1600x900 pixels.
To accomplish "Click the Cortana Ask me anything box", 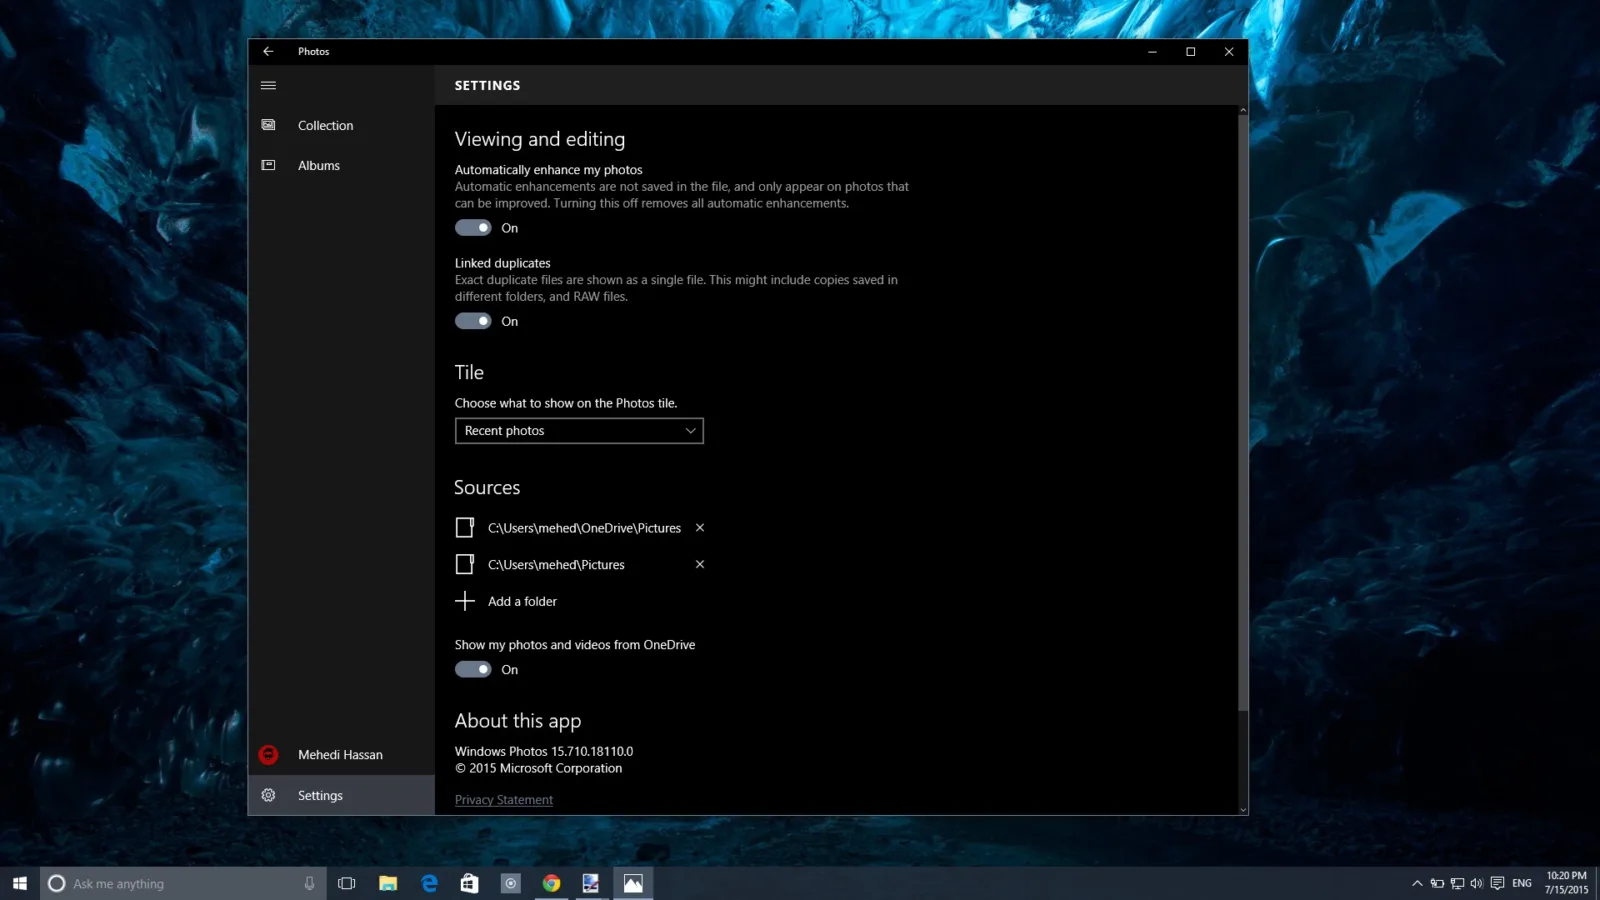I will coord(183,884).
